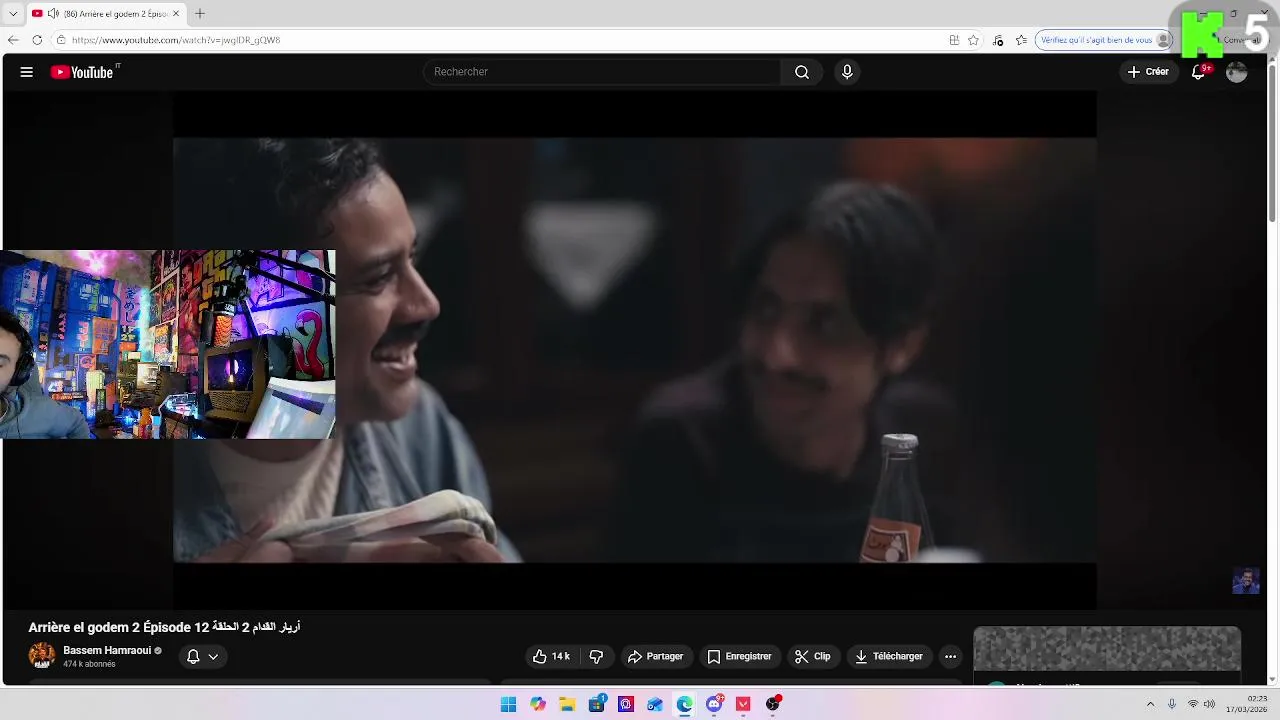Open the Windows Start menu

[x=508, y=704]
